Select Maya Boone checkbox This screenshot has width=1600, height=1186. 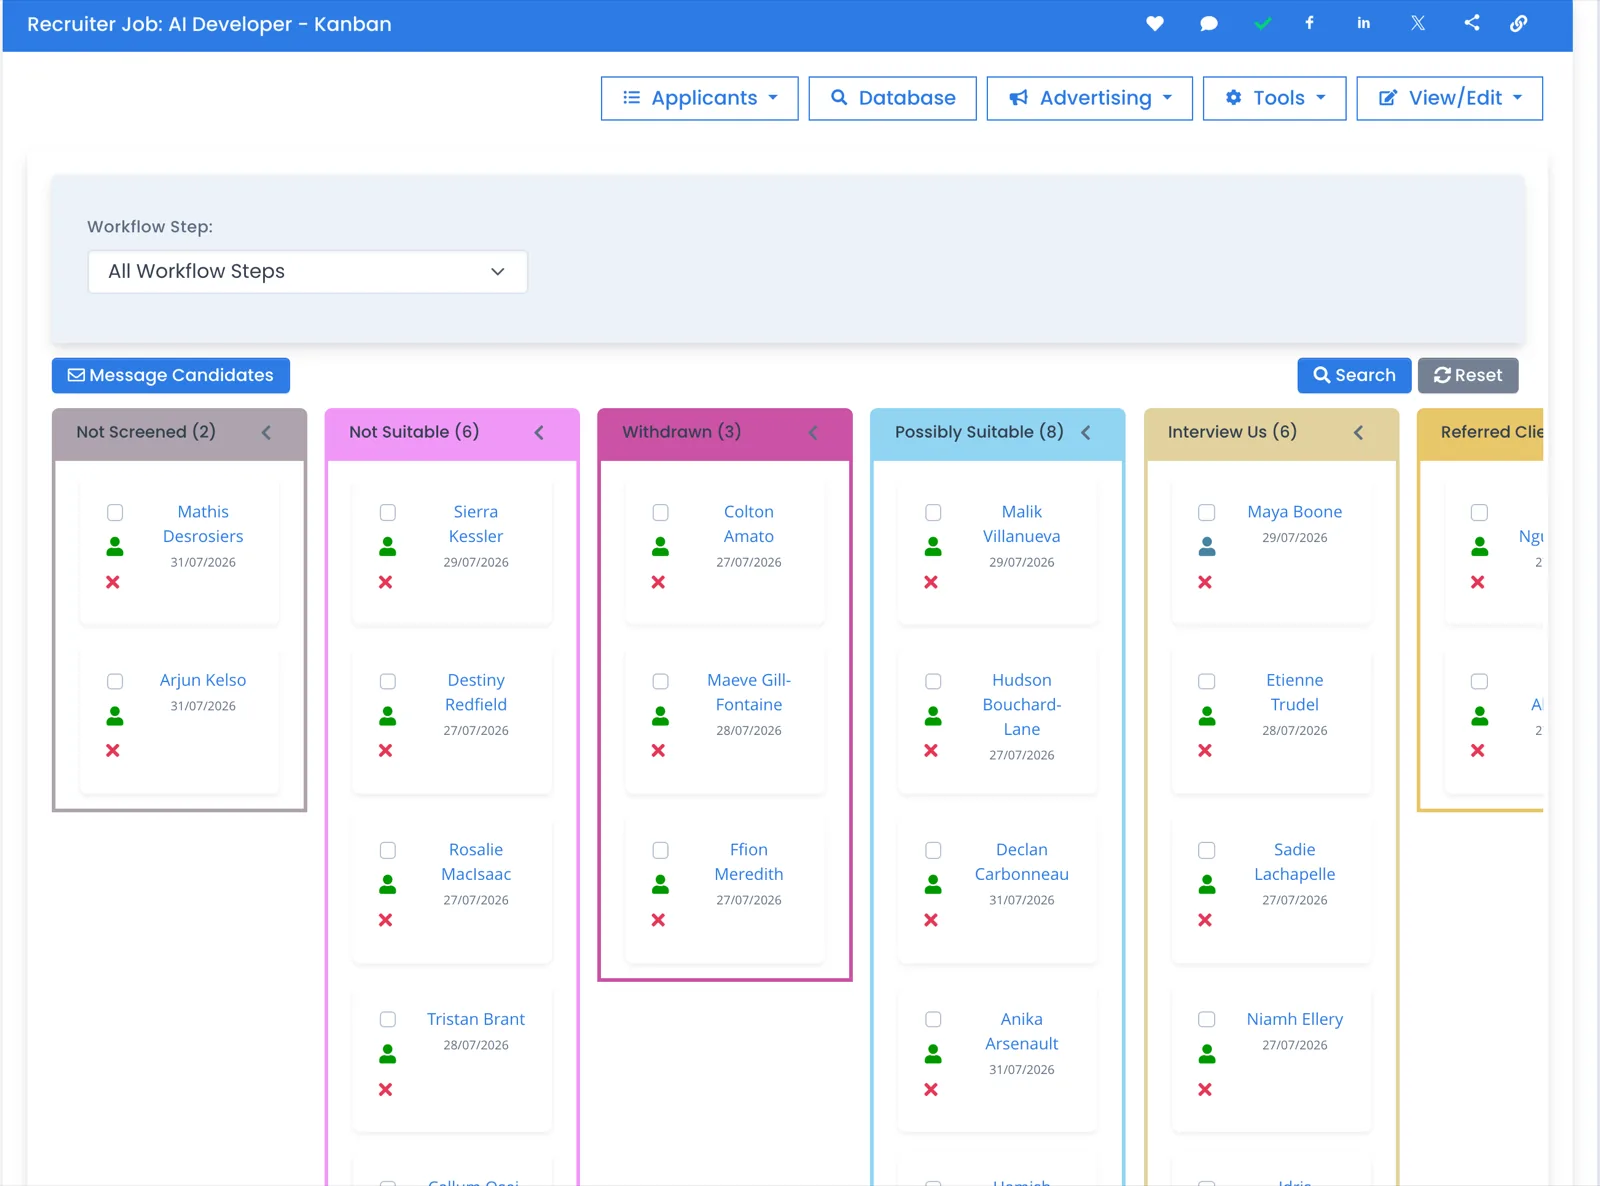(1207, 512)
